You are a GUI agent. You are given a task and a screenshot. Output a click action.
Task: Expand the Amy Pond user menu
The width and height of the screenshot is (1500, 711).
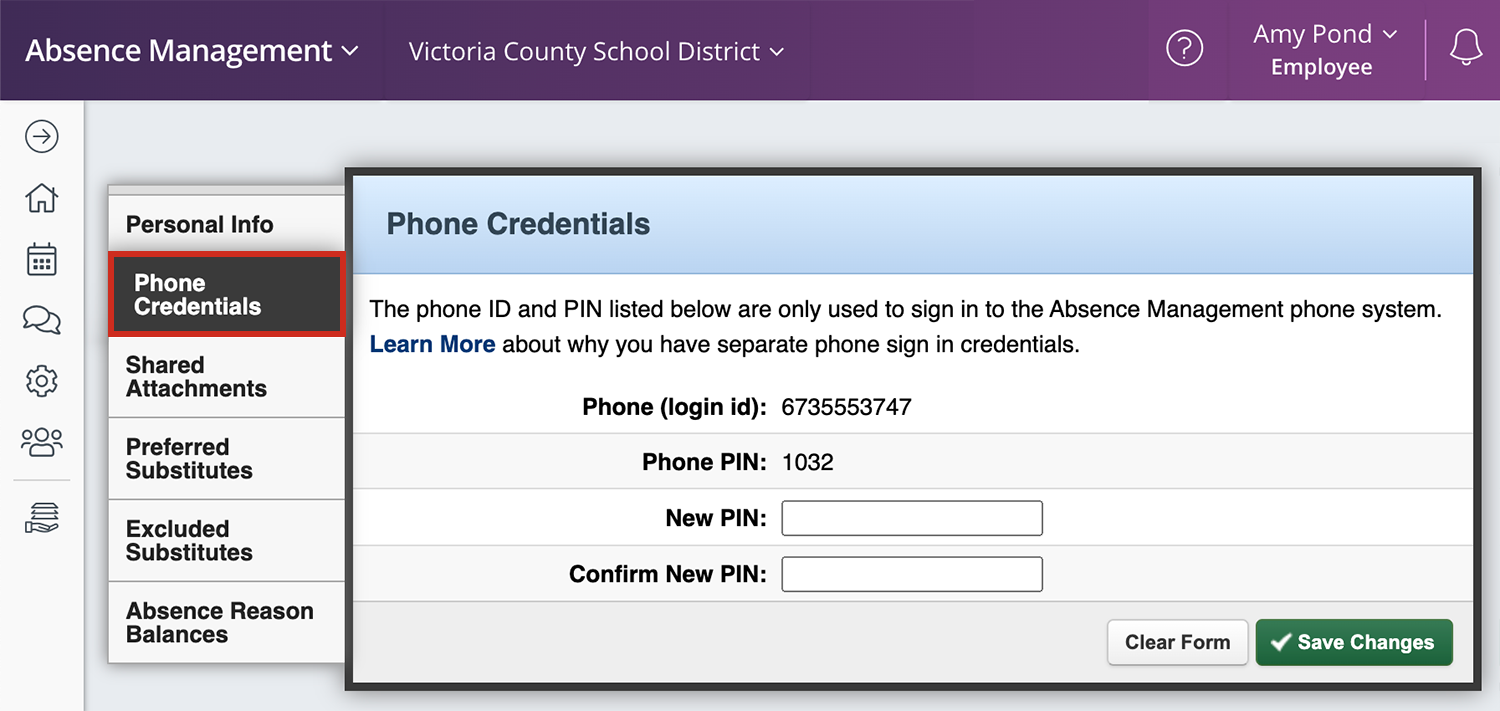(1324, 50)
